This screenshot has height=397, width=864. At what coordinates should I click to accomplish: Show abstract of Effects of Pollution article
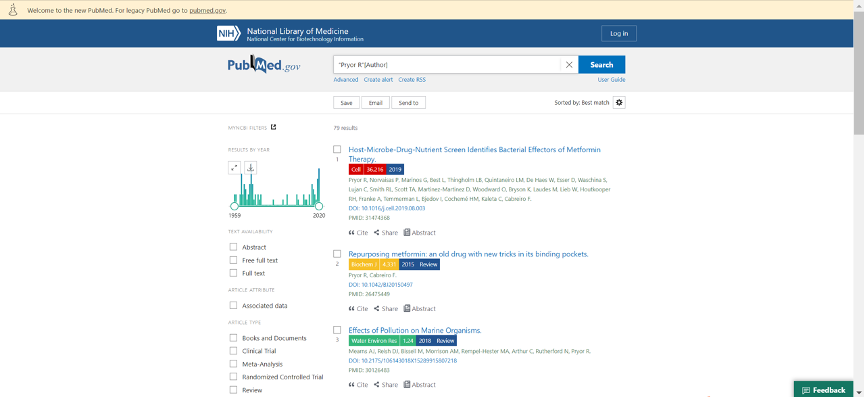(x=419, y=385)
